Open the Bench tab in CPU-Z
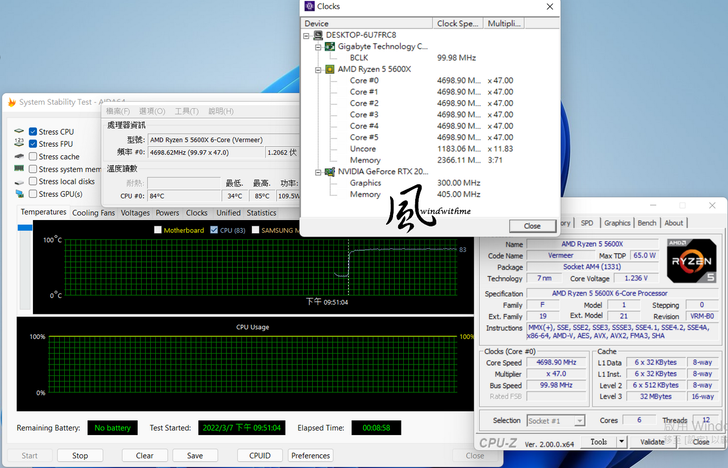 pos(647,223)
